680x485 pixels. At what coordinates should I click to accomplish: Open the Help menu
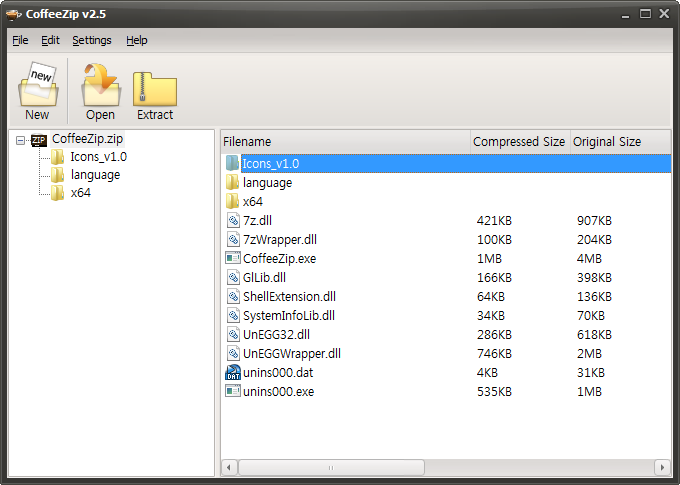click(x=137, y=40)
